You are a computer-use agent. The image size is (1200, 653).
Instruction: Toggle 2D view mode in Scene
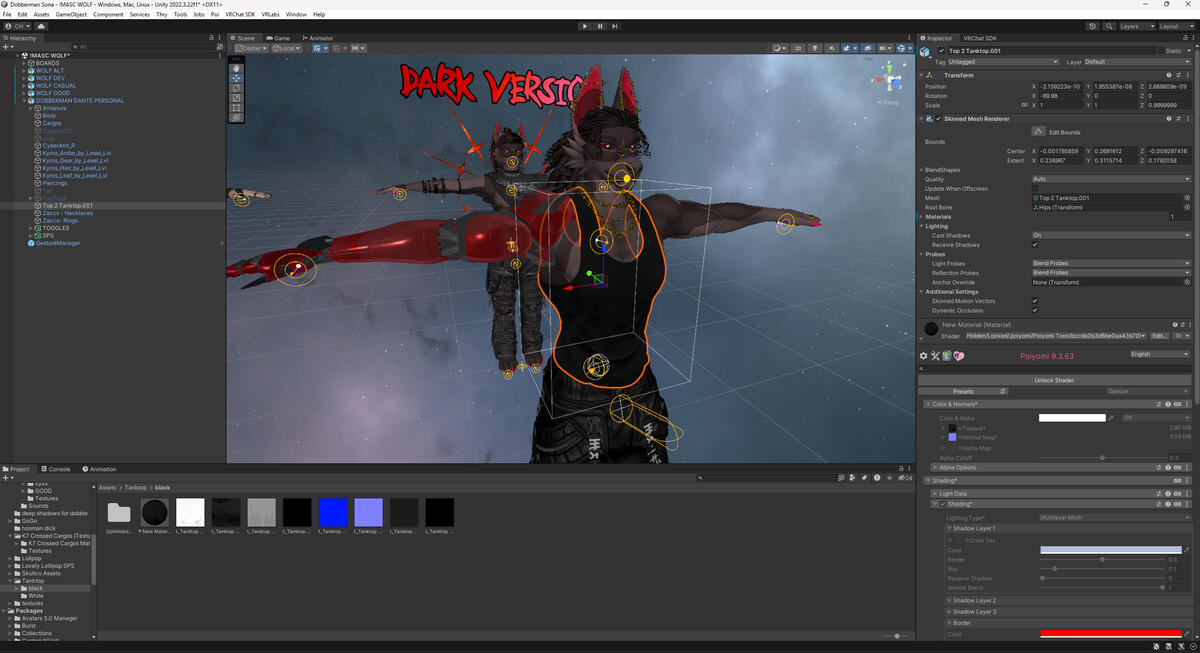pos(799,48)
